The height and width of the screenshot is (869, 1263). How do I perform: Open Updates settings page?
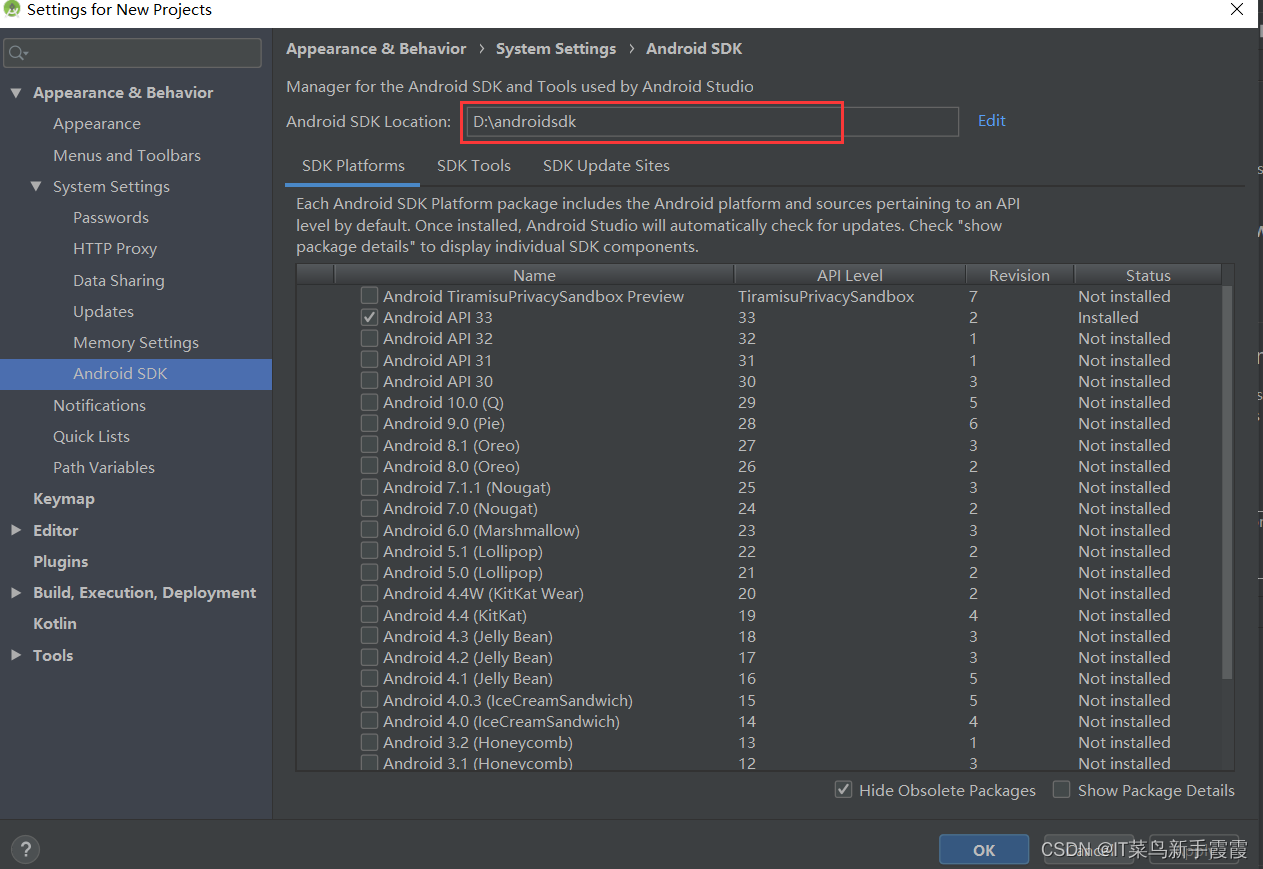(103, 311)
